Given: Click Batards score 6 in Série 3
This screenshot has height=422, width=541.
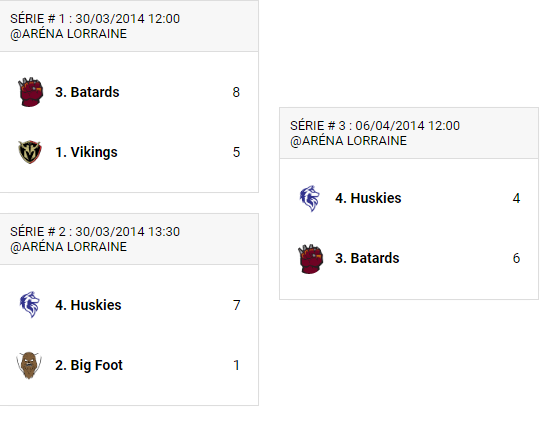Looking at the screenshot, I should 517,258.
